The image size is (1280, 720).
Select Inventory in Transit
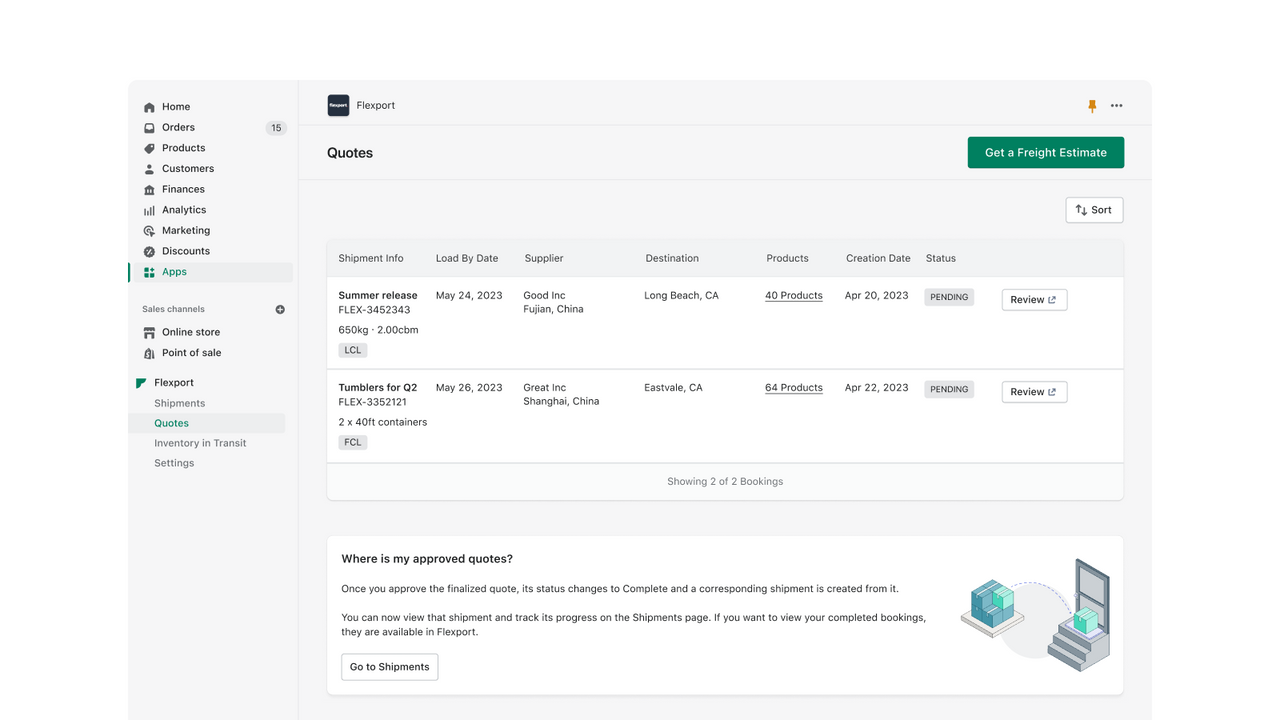click(202, 443)
